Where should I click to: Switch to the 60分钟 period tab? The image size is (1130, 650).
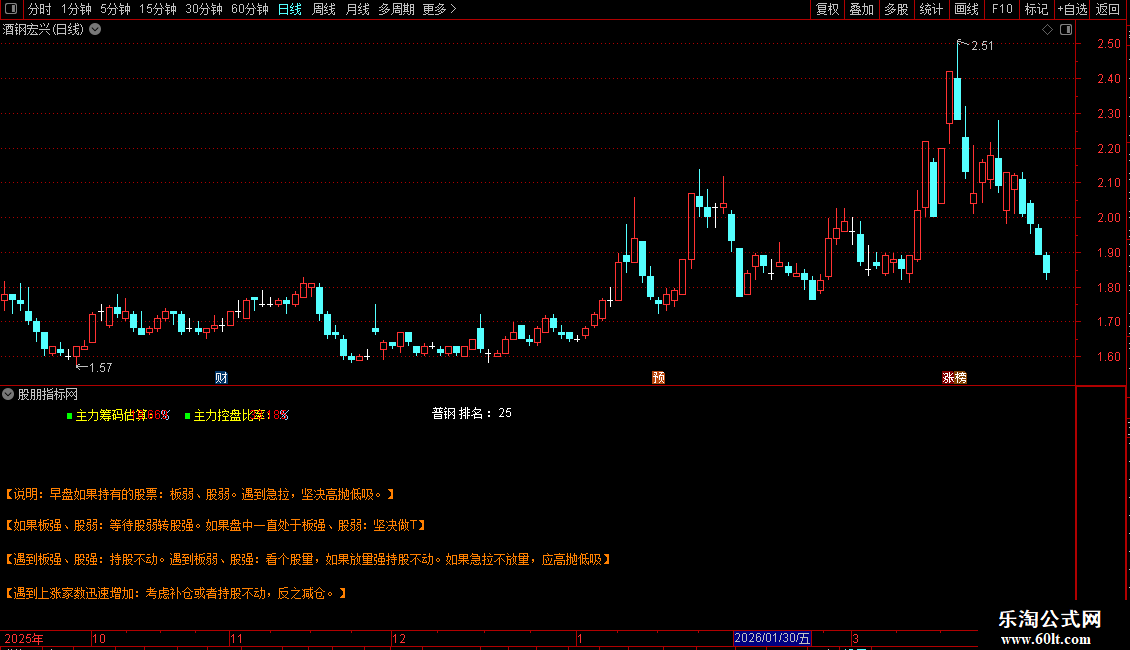tap(249, 9)
